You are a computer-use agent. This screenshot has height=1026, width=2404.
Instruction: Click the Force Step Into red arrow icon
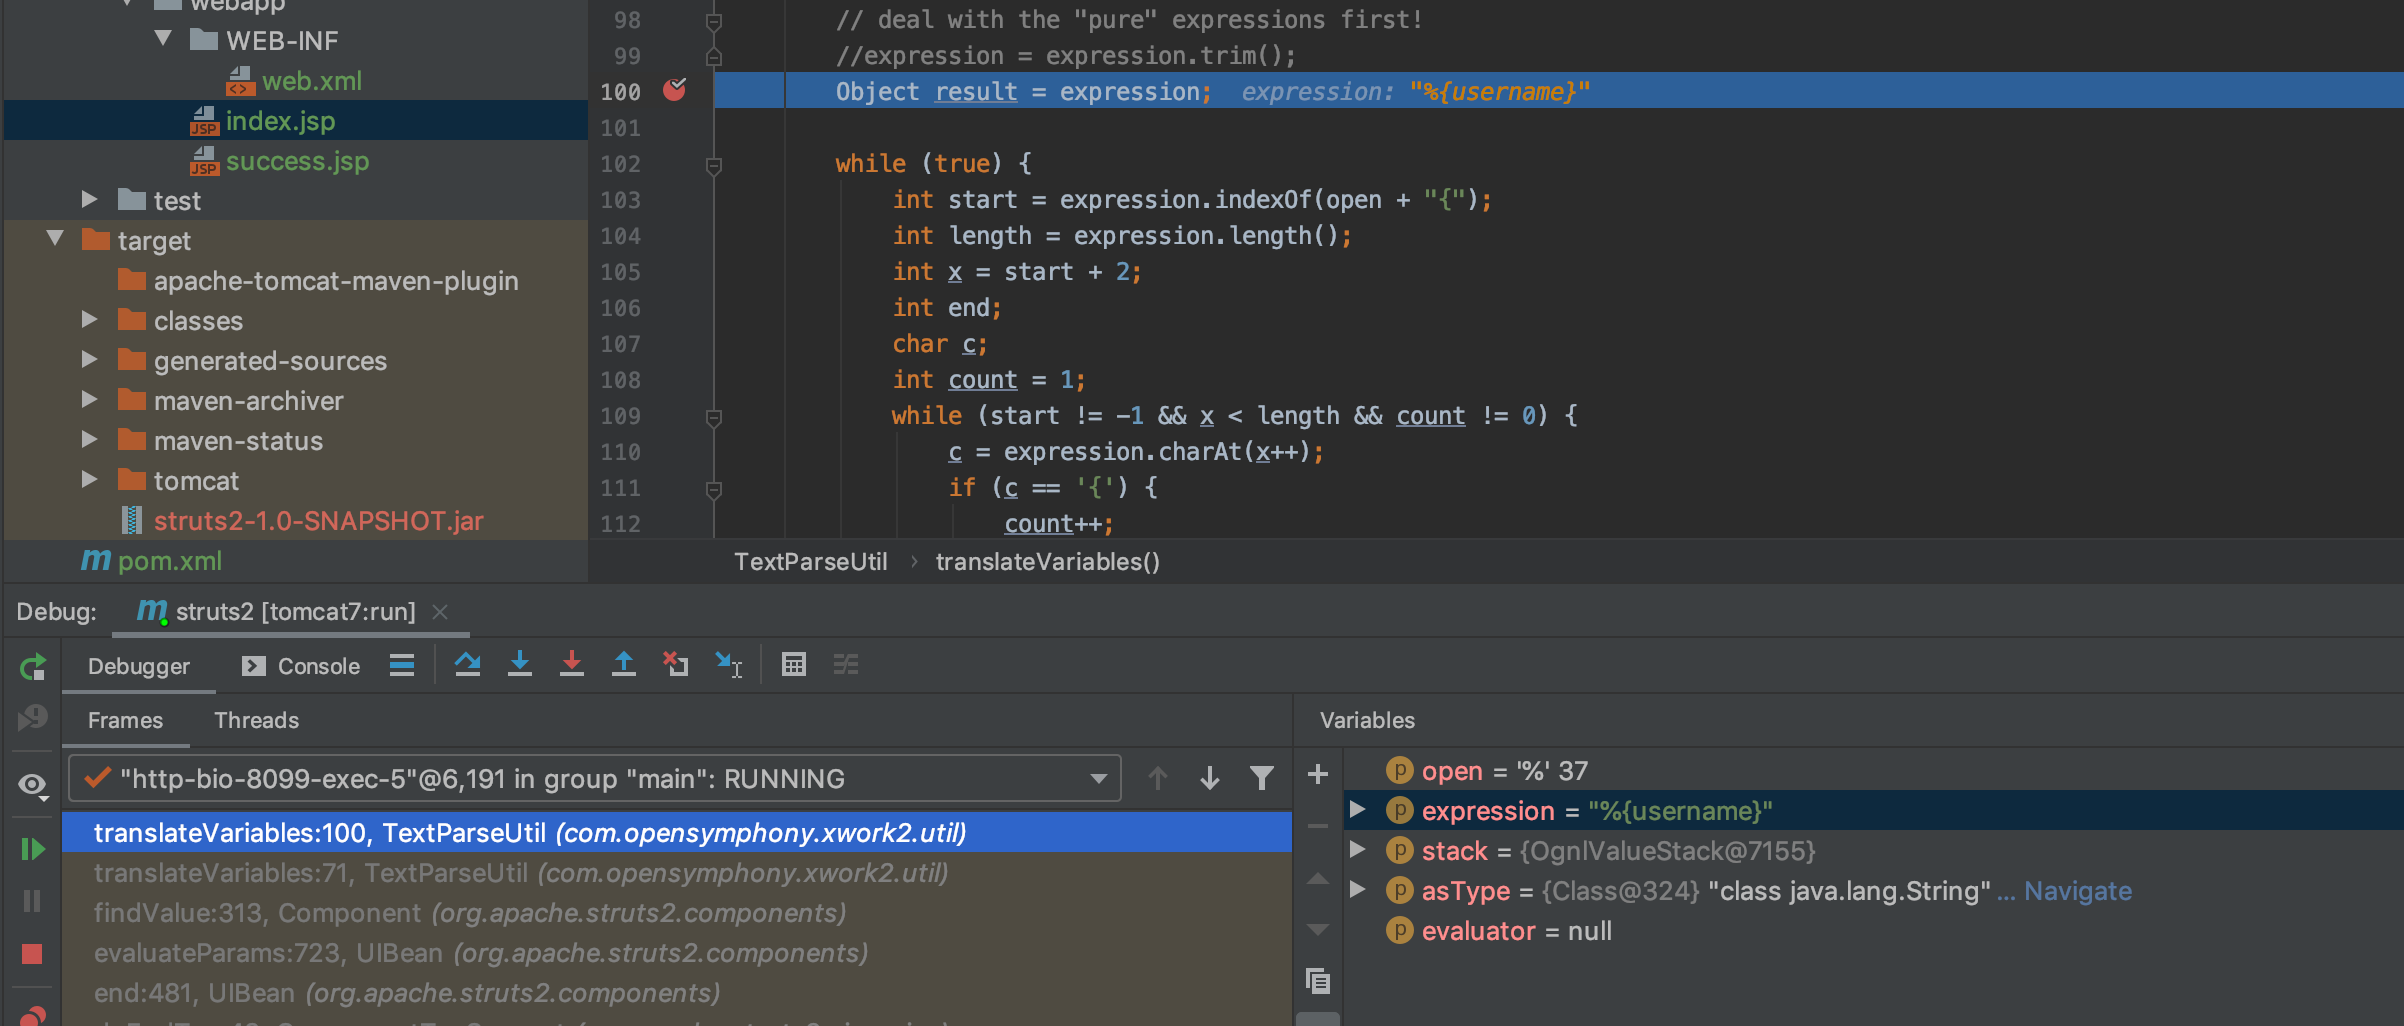tap(571, 664)
